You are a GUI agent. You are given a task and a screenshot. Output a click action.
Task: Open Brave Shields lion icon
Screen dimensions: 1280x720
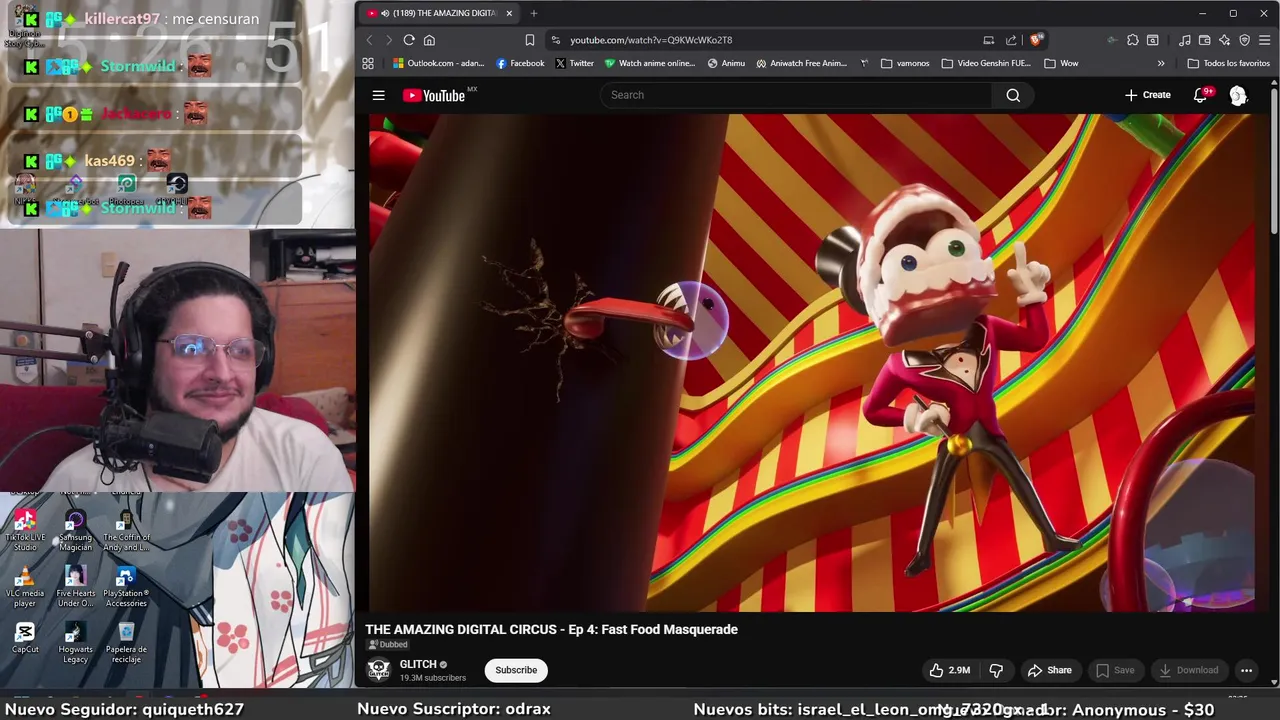tap(1036, 40)
